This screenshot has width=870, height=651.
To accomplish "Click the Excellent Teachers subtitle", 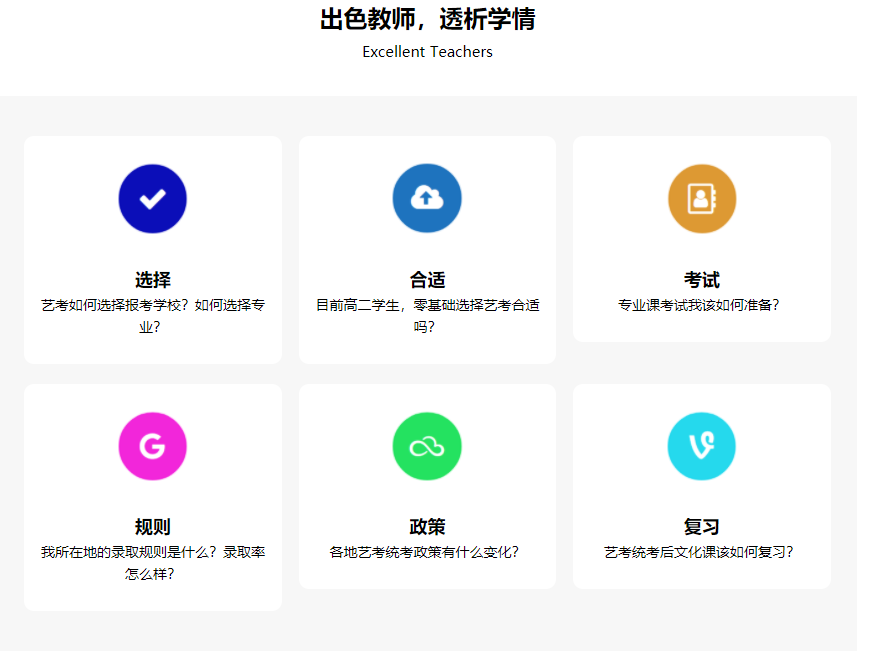I will point(427,52).
